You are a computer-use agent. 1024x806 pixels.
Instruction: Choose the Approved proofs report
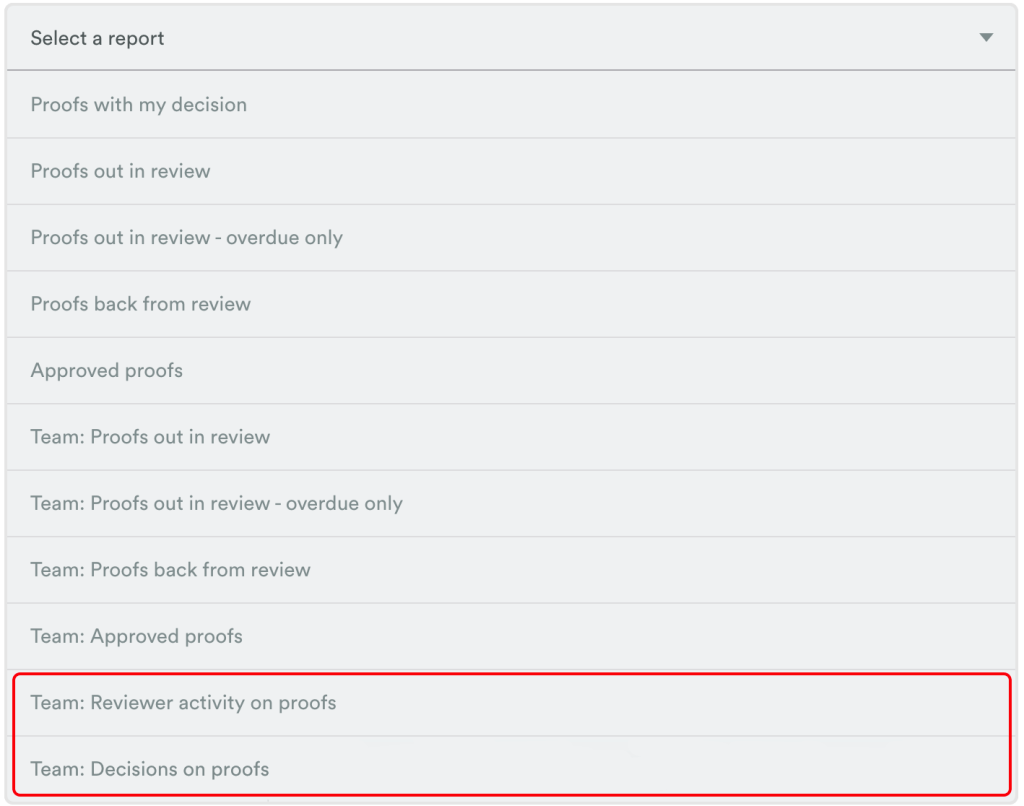click(107, 371)
